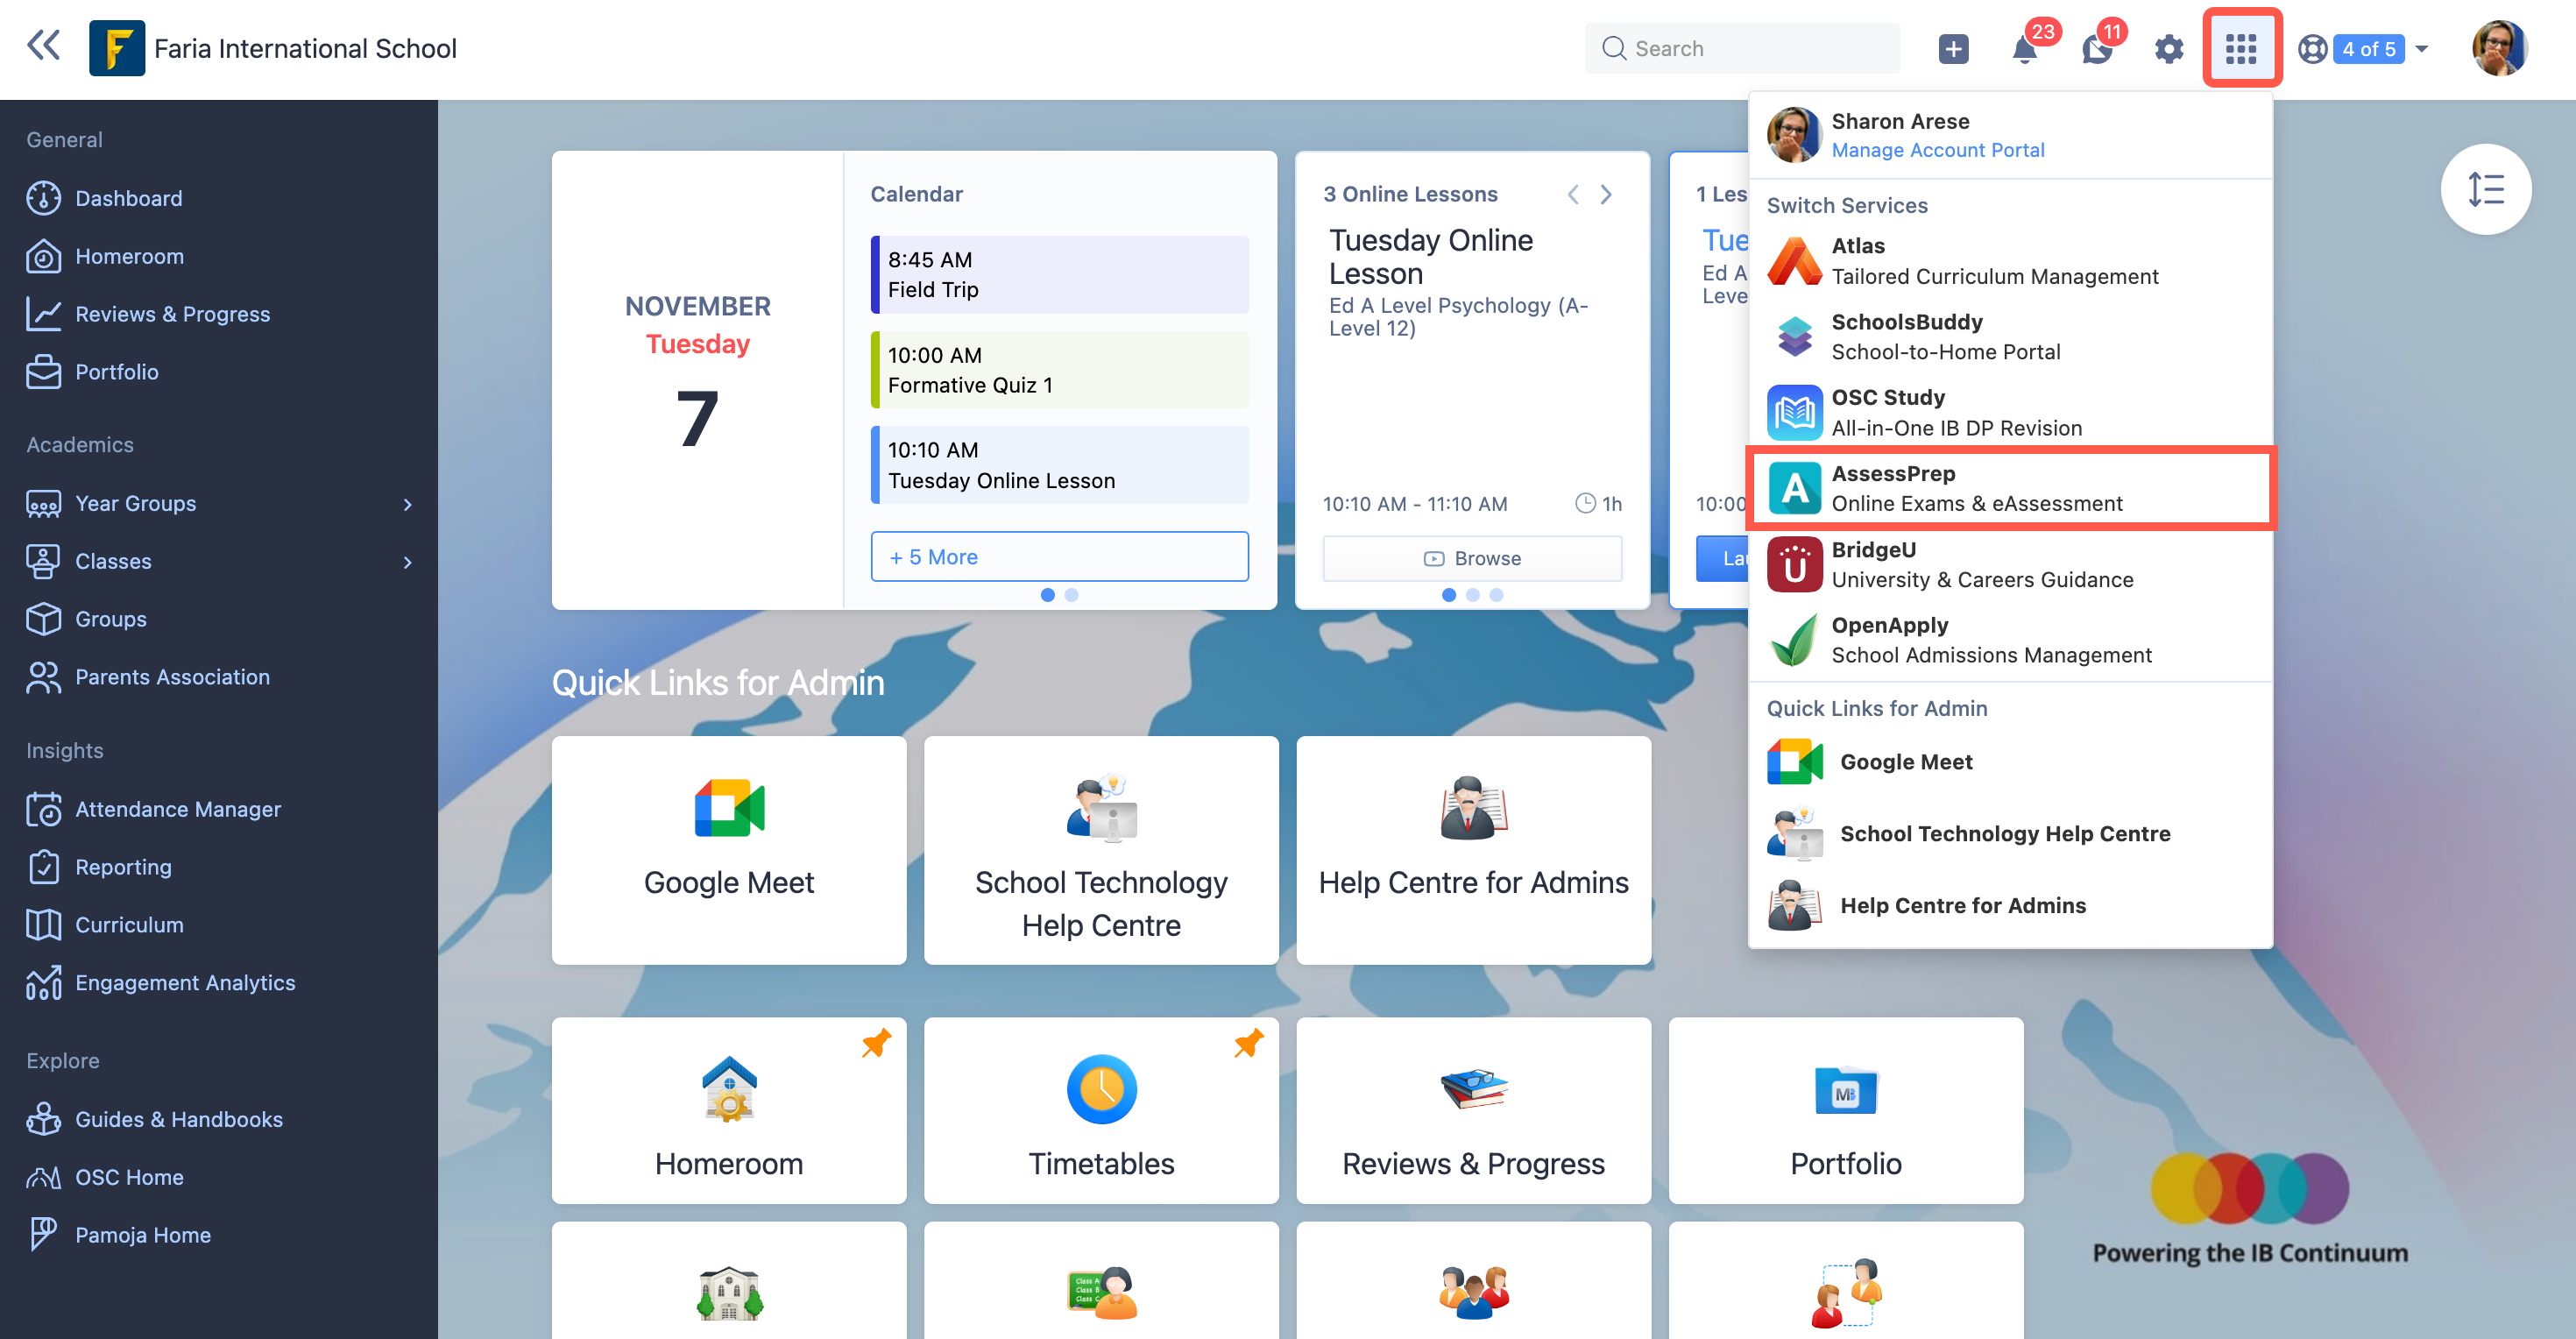
Task: Switch to SchoolsBuddy service
Action: tap(2010, 337)
